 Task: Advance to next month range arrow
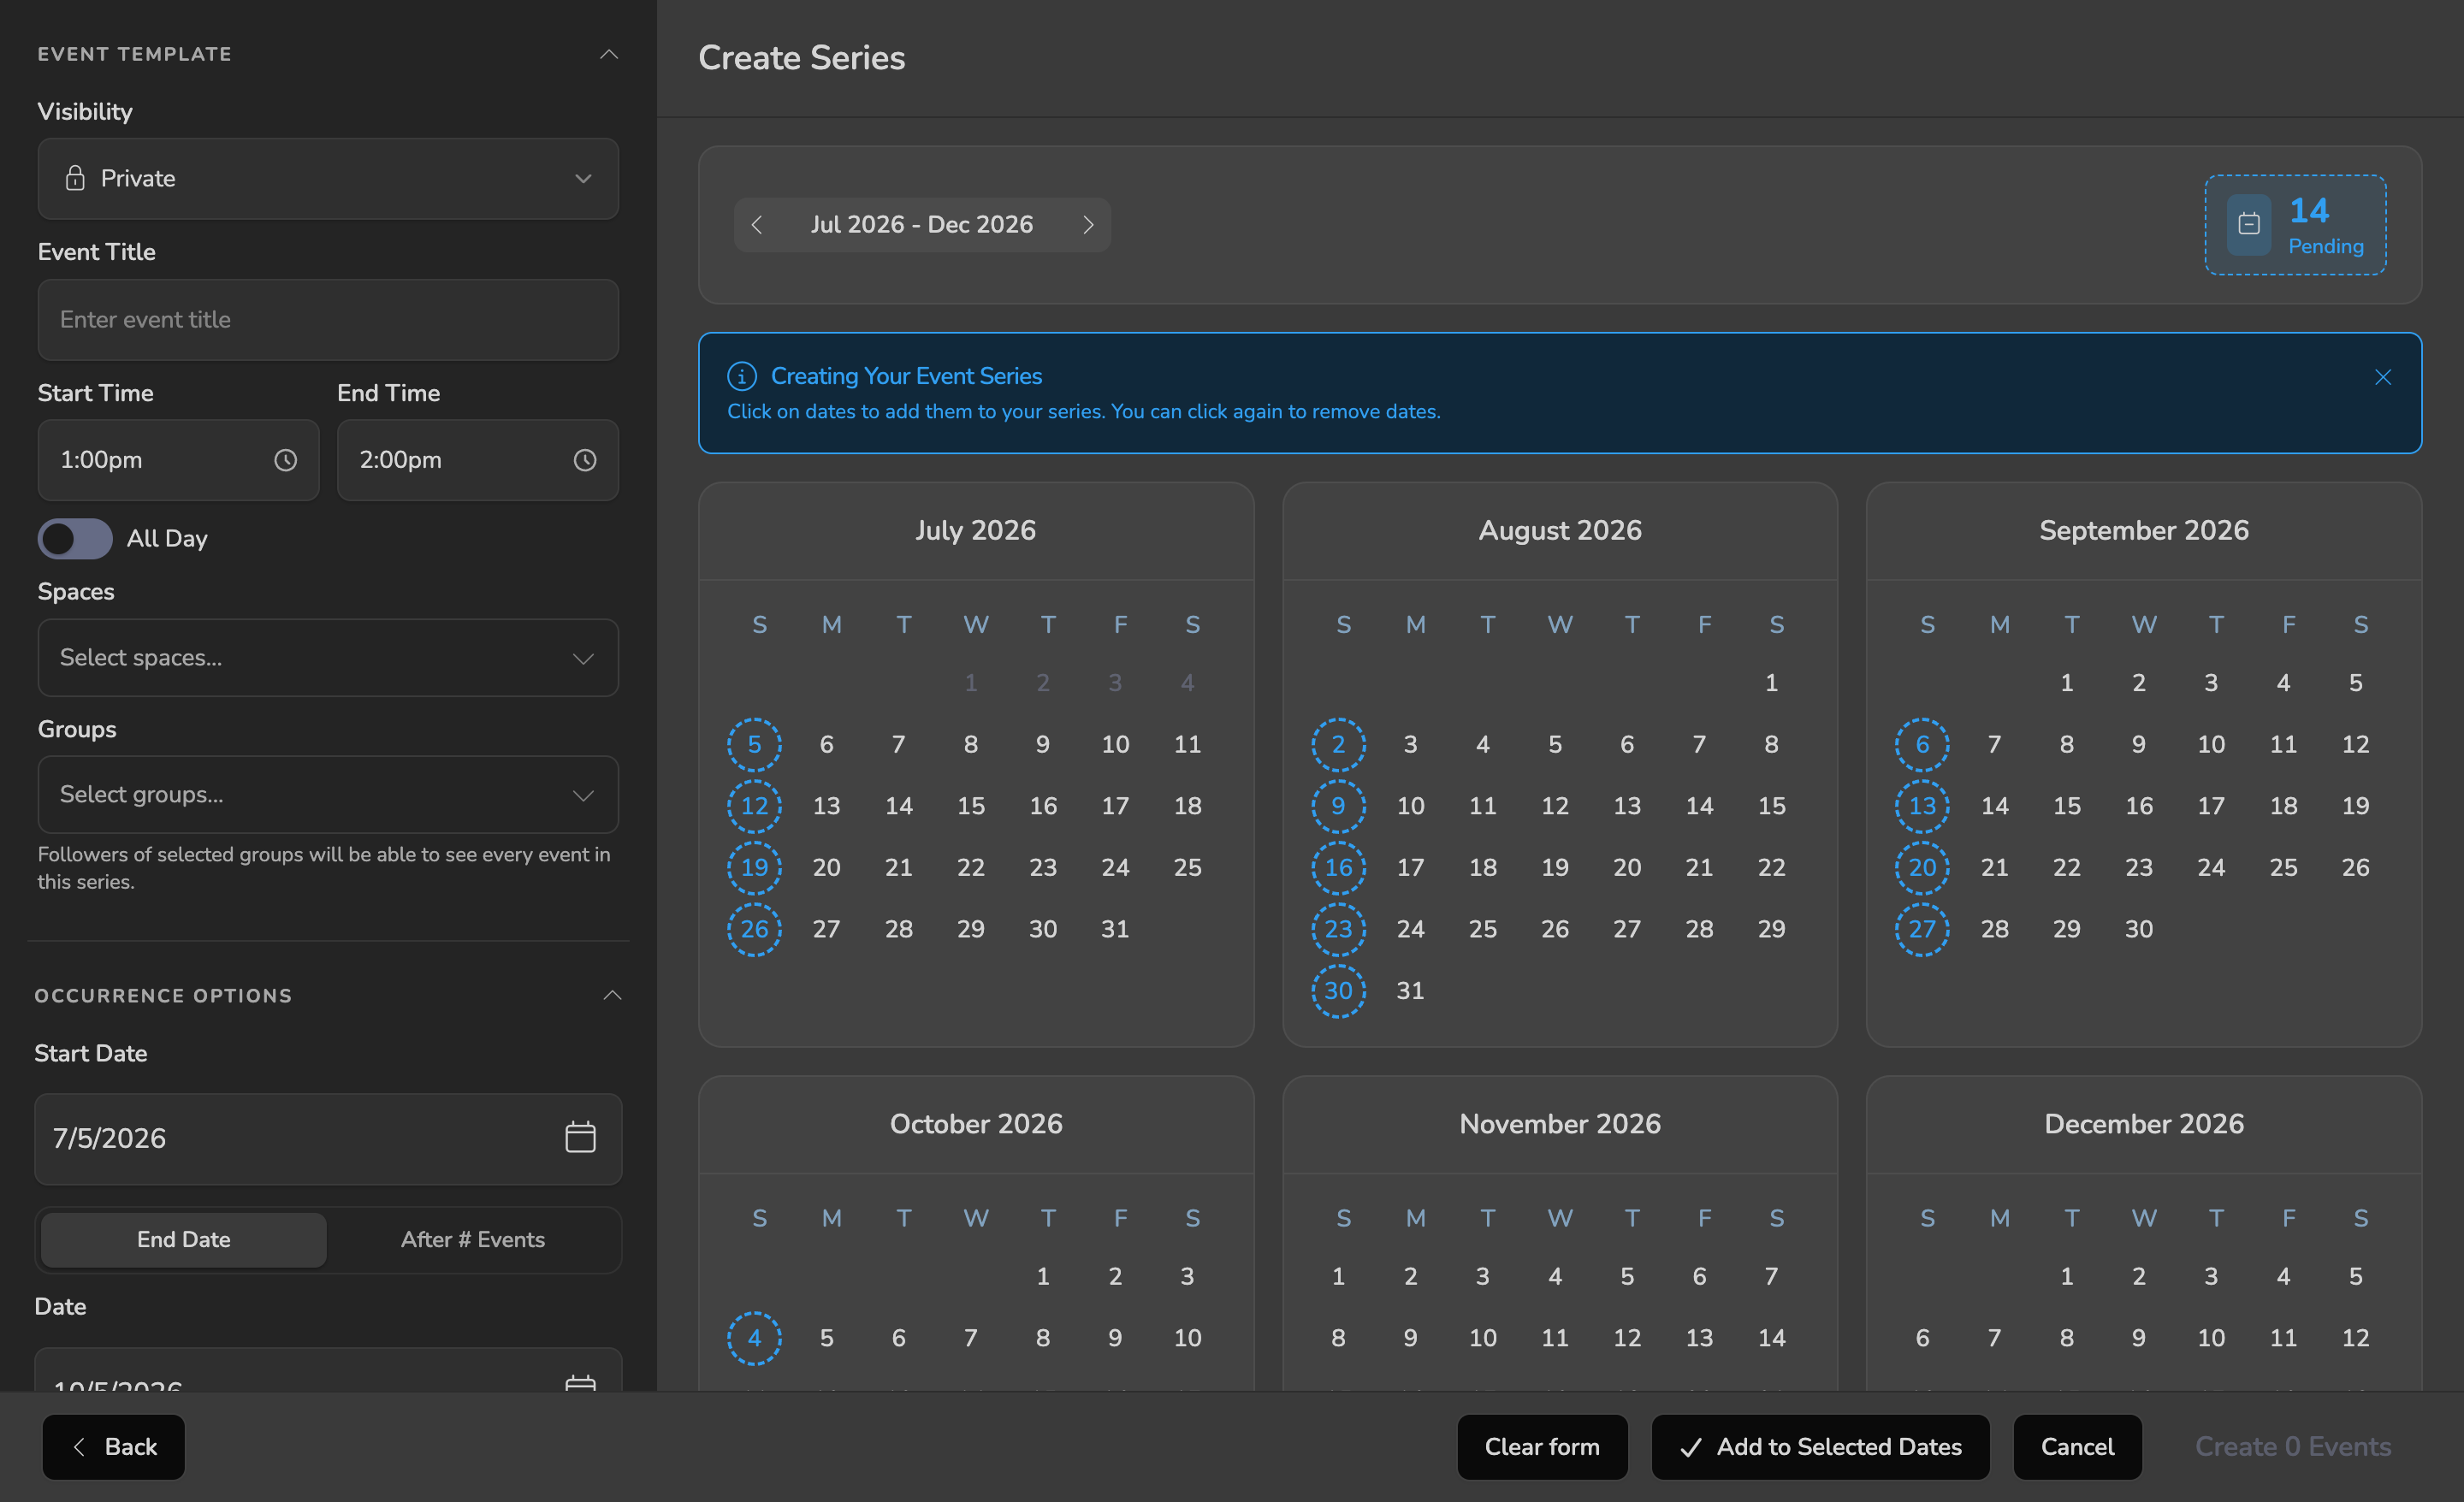pos(1088,225)
